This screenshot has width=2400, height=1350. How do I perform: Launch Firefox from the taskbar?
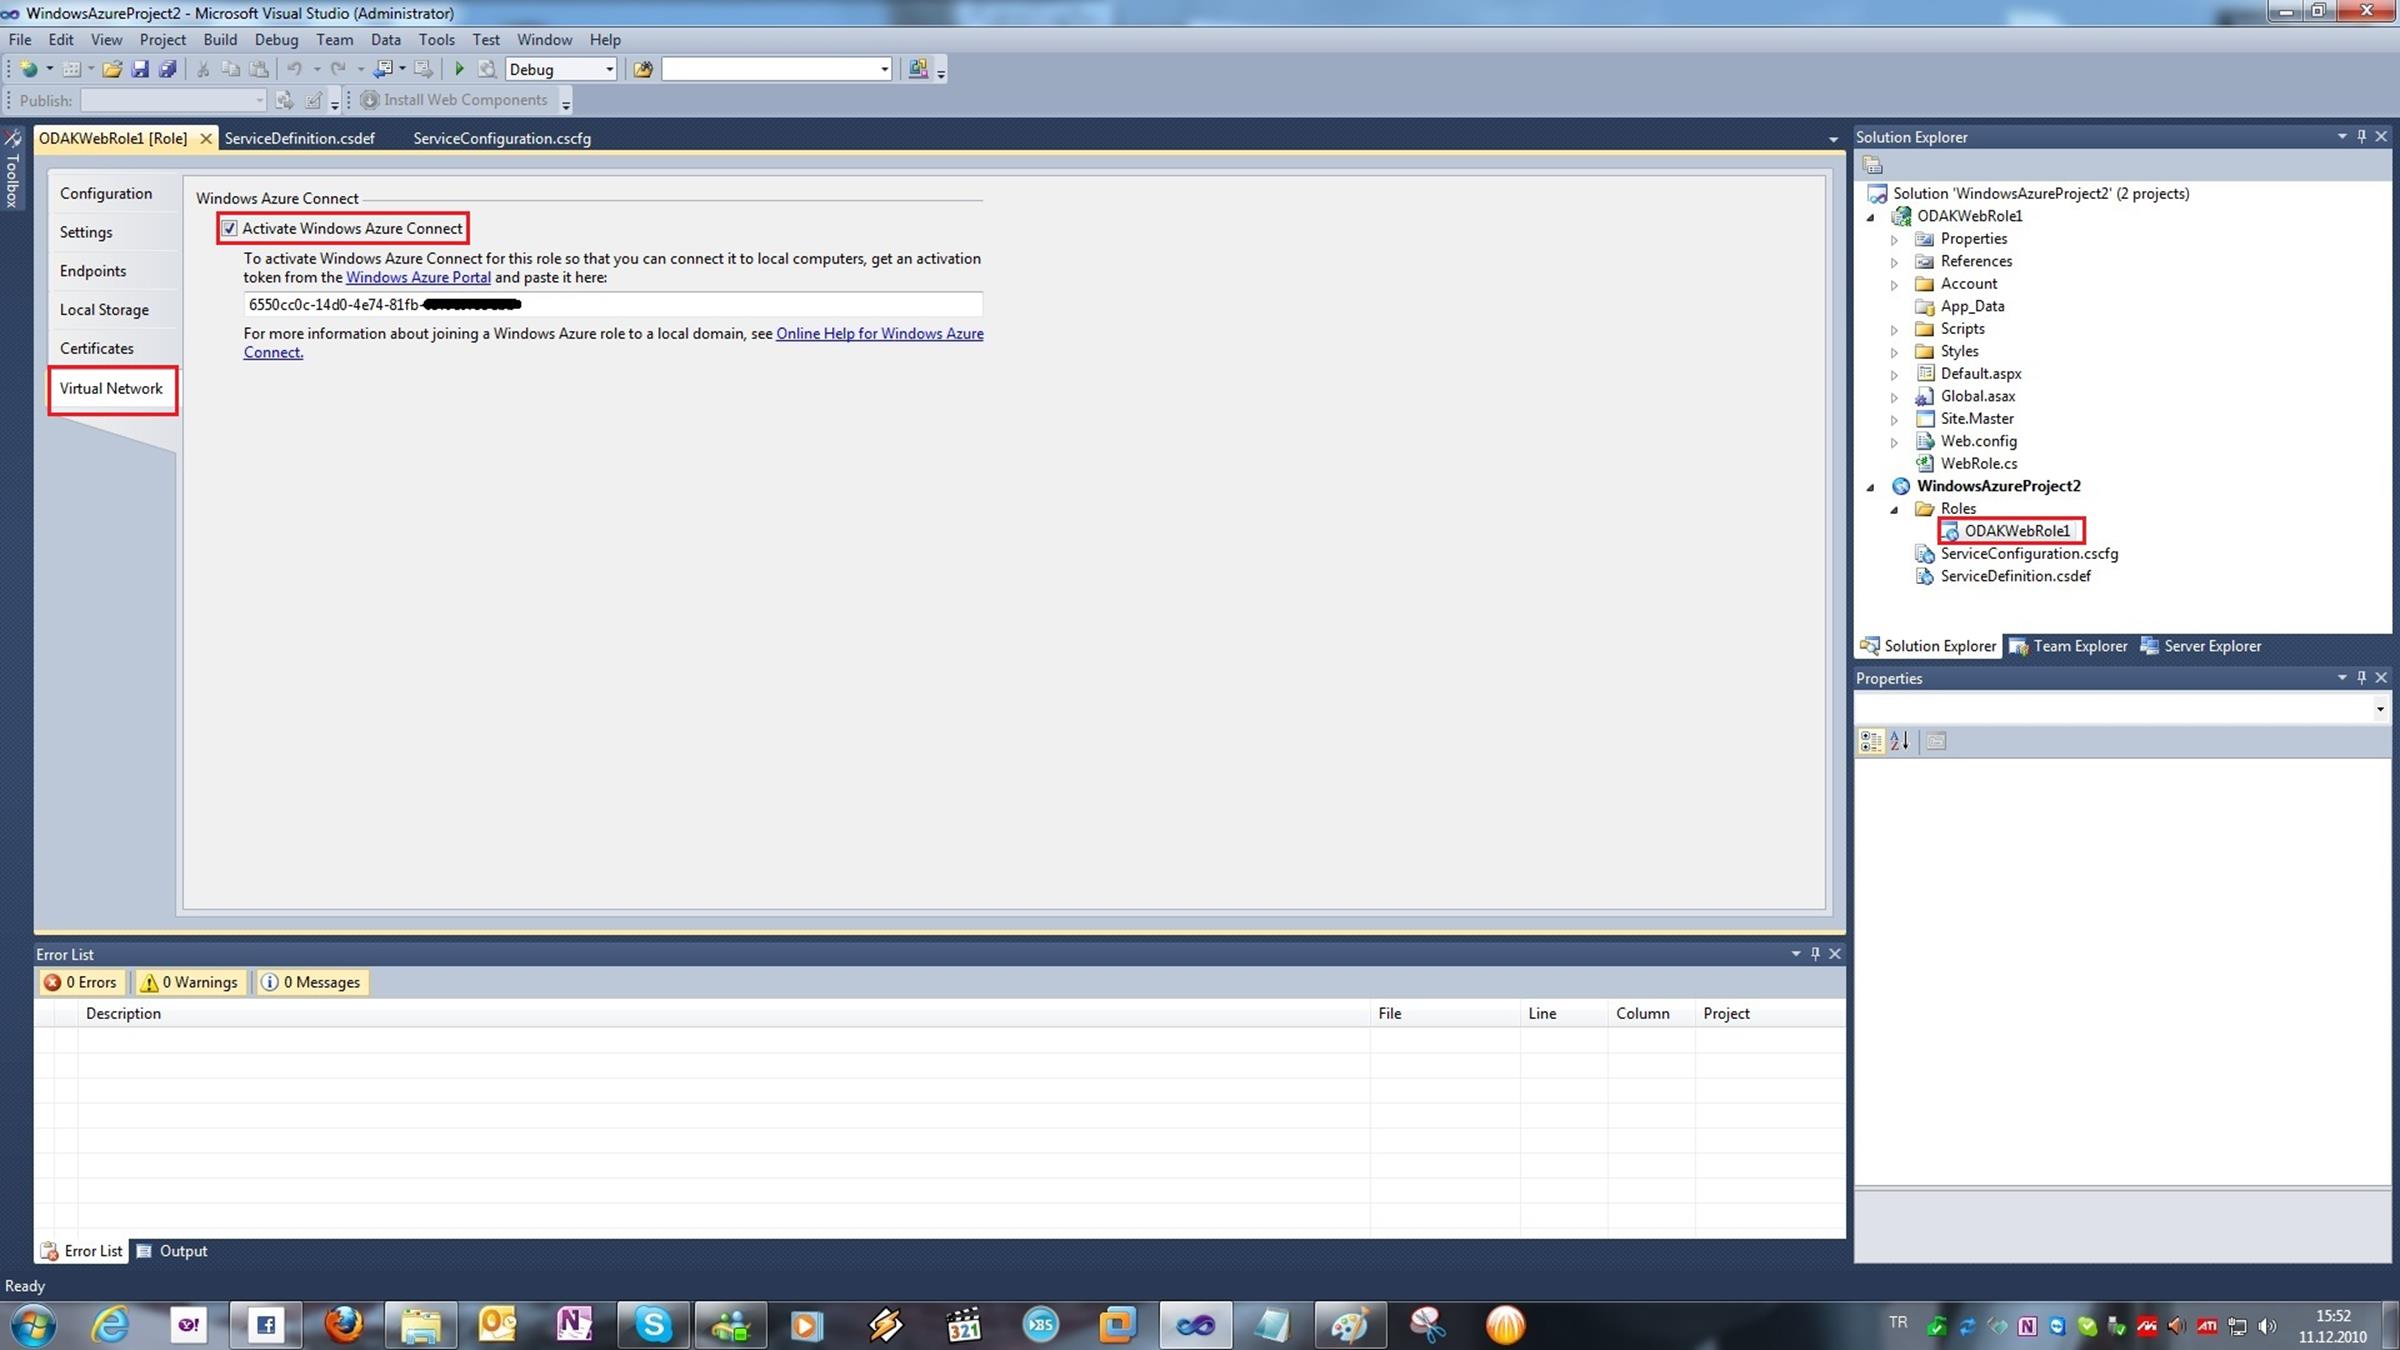[344, 1325]
